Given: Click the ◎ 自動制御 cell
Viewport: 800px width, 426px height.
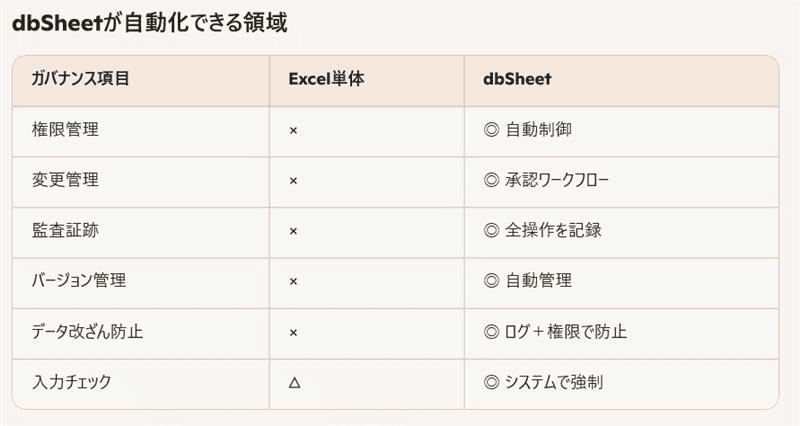Looking at the screenshot, I should 527,130.
